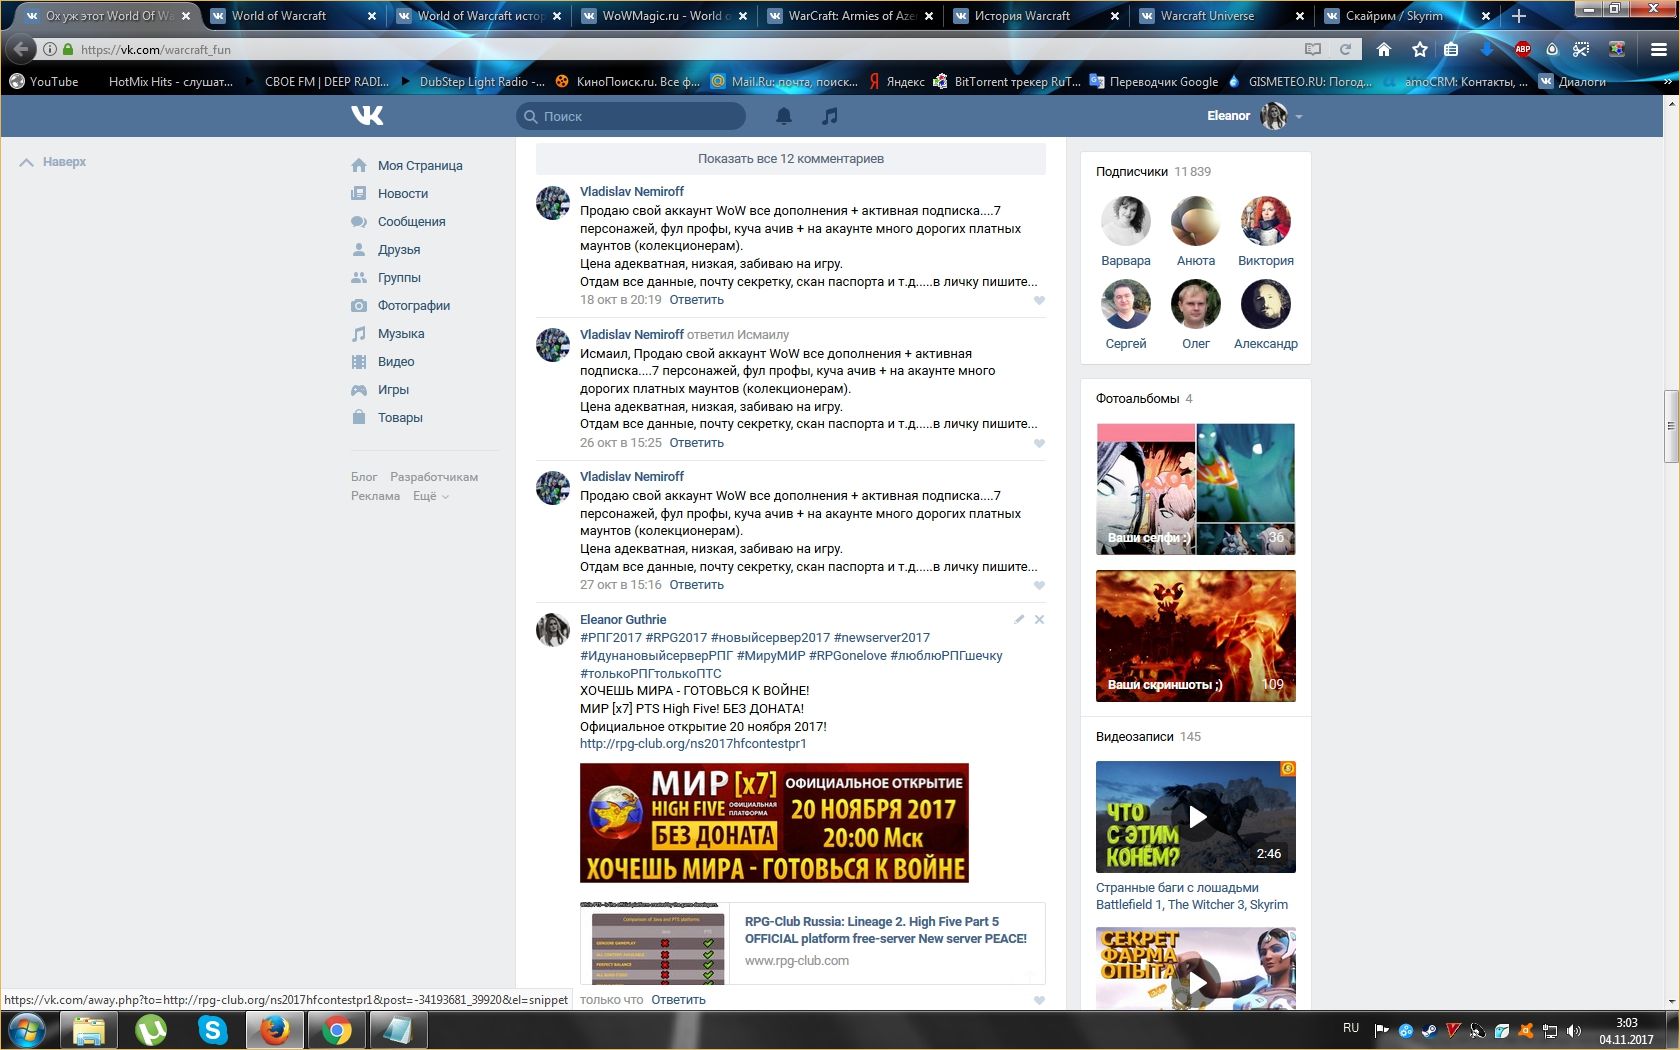
Task: Open subscriber Виктория's avatar
Action: click(1266, 221)
